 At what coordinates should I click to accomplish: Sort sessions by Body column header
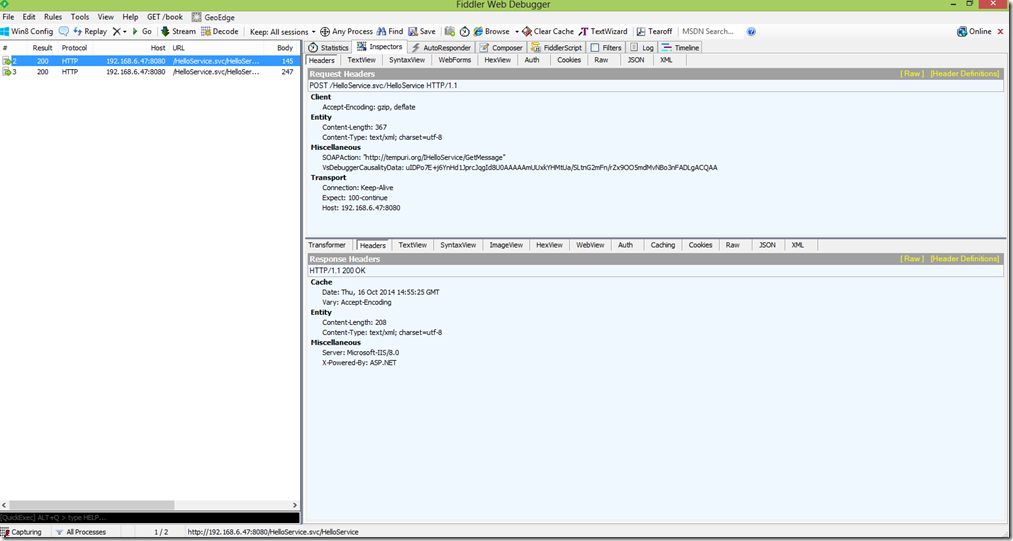tap(285, 48)
